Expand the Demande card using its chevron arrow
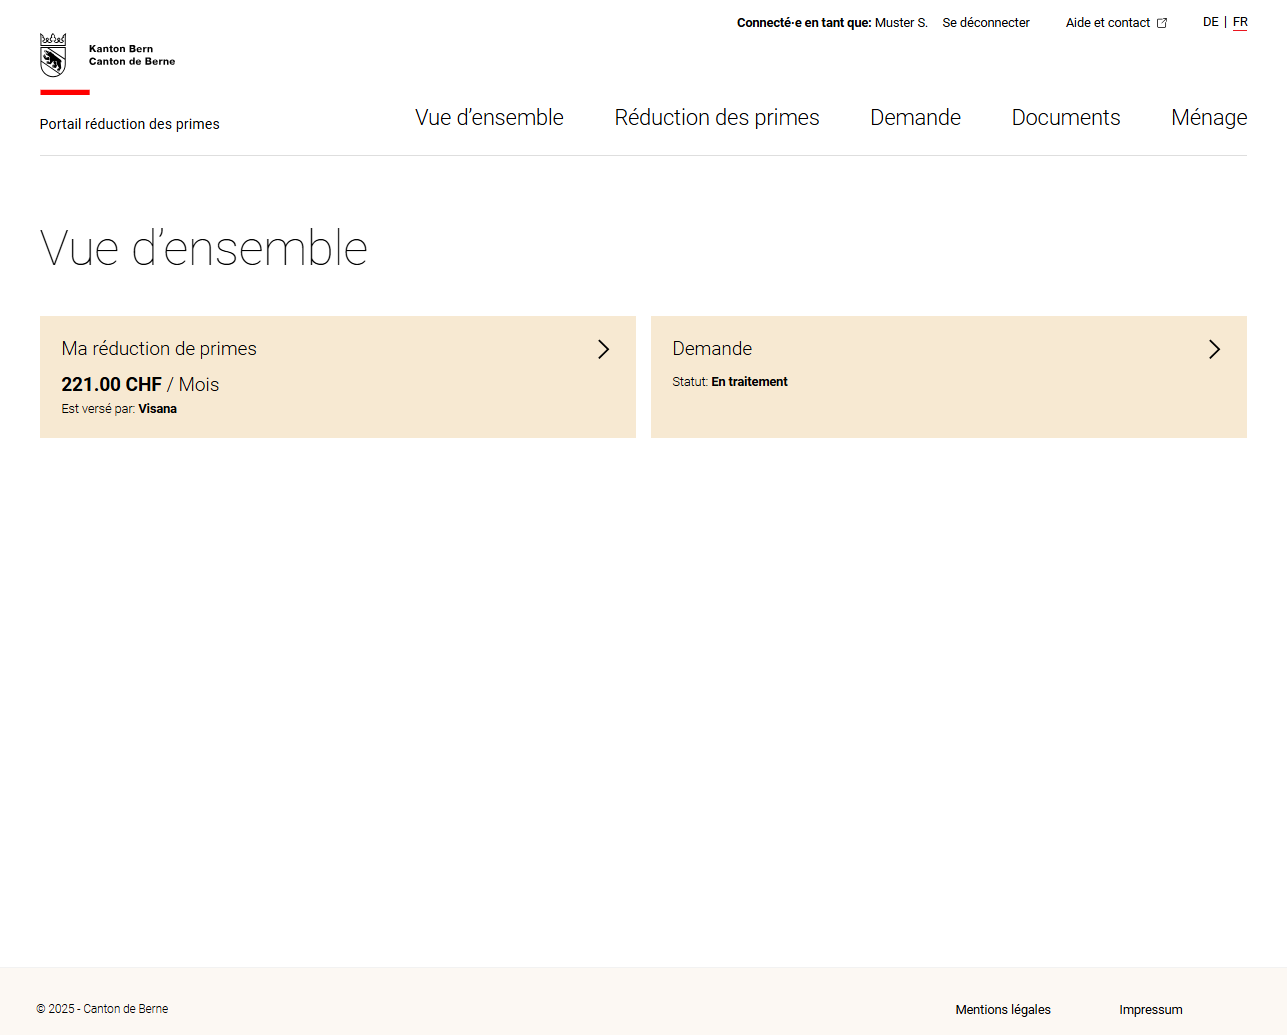The height and width of the screenshot is (1035, 1287). (1214, 349)
